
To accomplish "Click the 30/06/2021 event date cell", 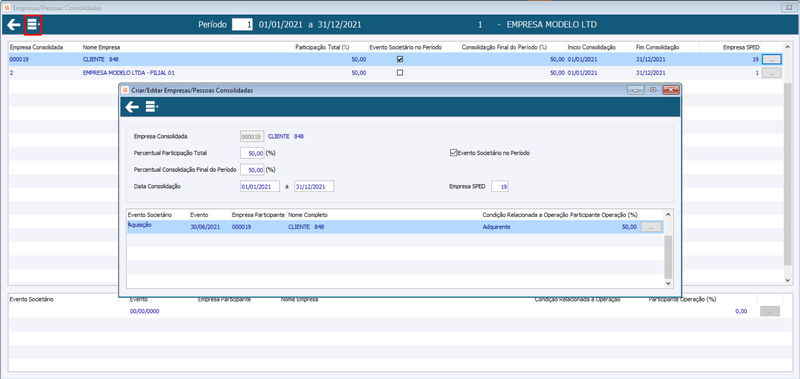I will (x=205, y=227).
